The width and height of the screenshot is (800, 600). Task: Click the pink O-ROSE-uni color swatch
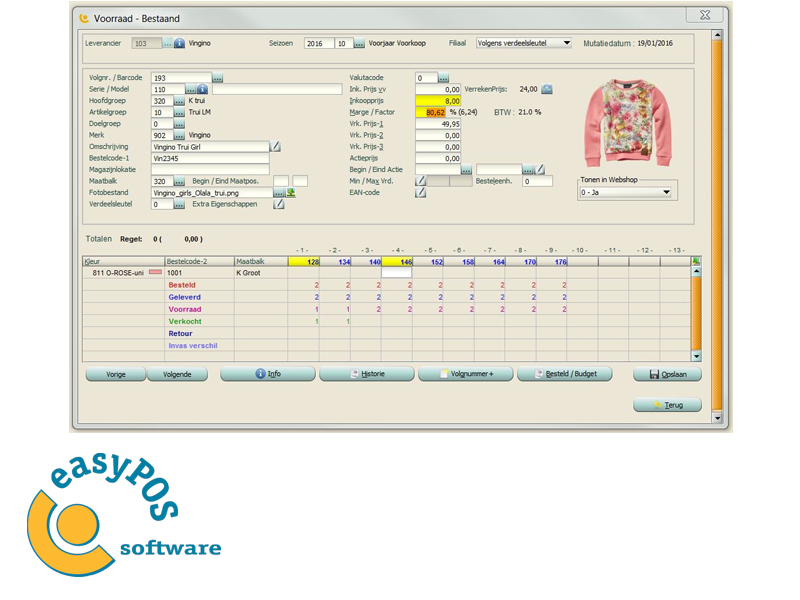(x=155, y=272)
